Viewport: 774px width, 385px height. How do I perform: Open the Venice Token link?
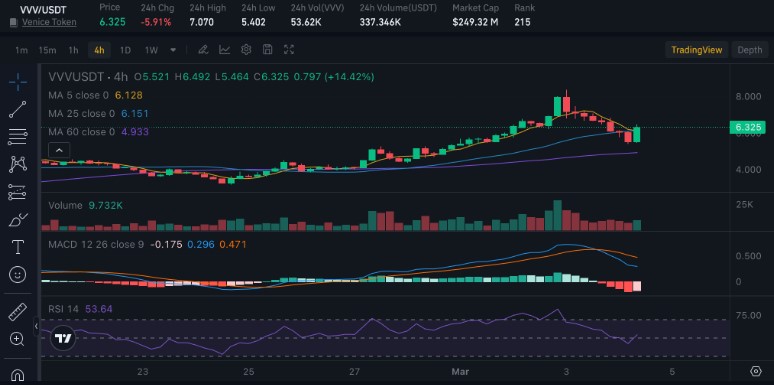click(x=49, y=22)
